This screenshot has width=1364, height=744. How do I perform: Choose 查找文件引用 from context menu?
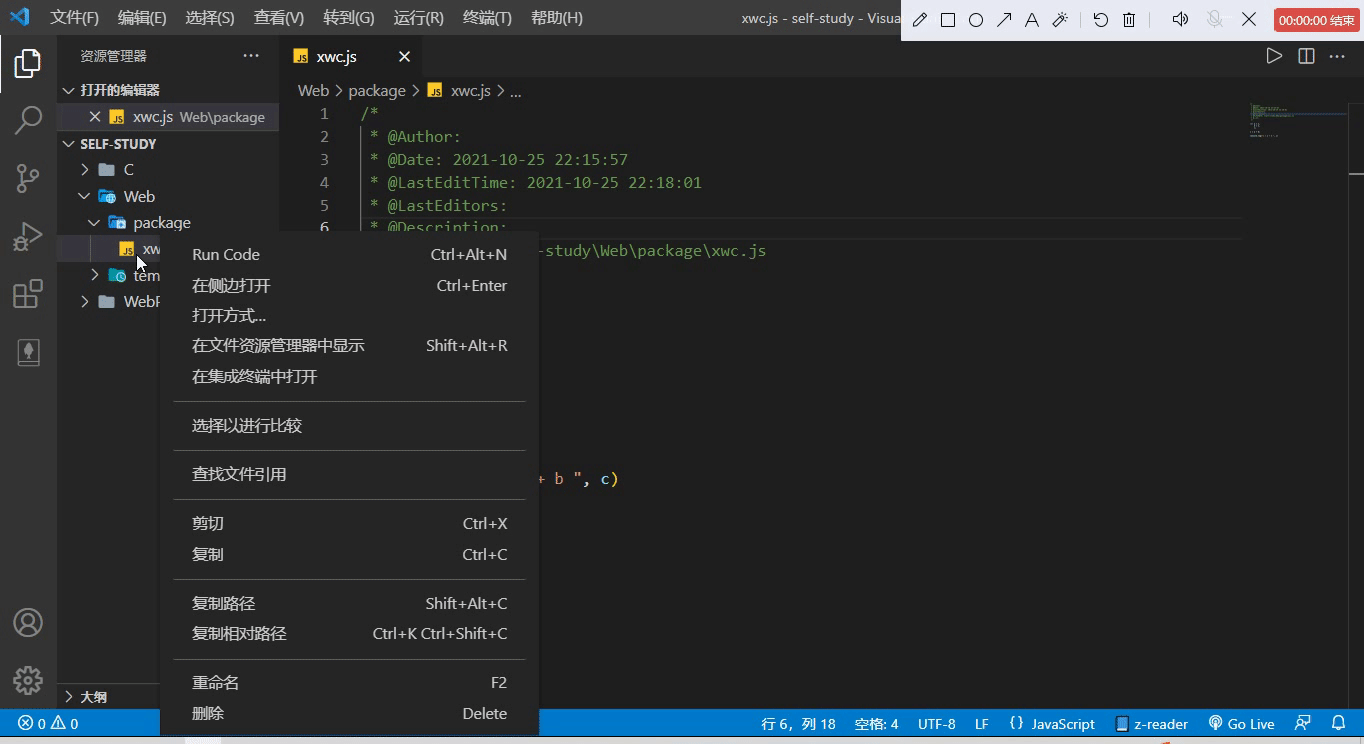(x=349, y=474)
